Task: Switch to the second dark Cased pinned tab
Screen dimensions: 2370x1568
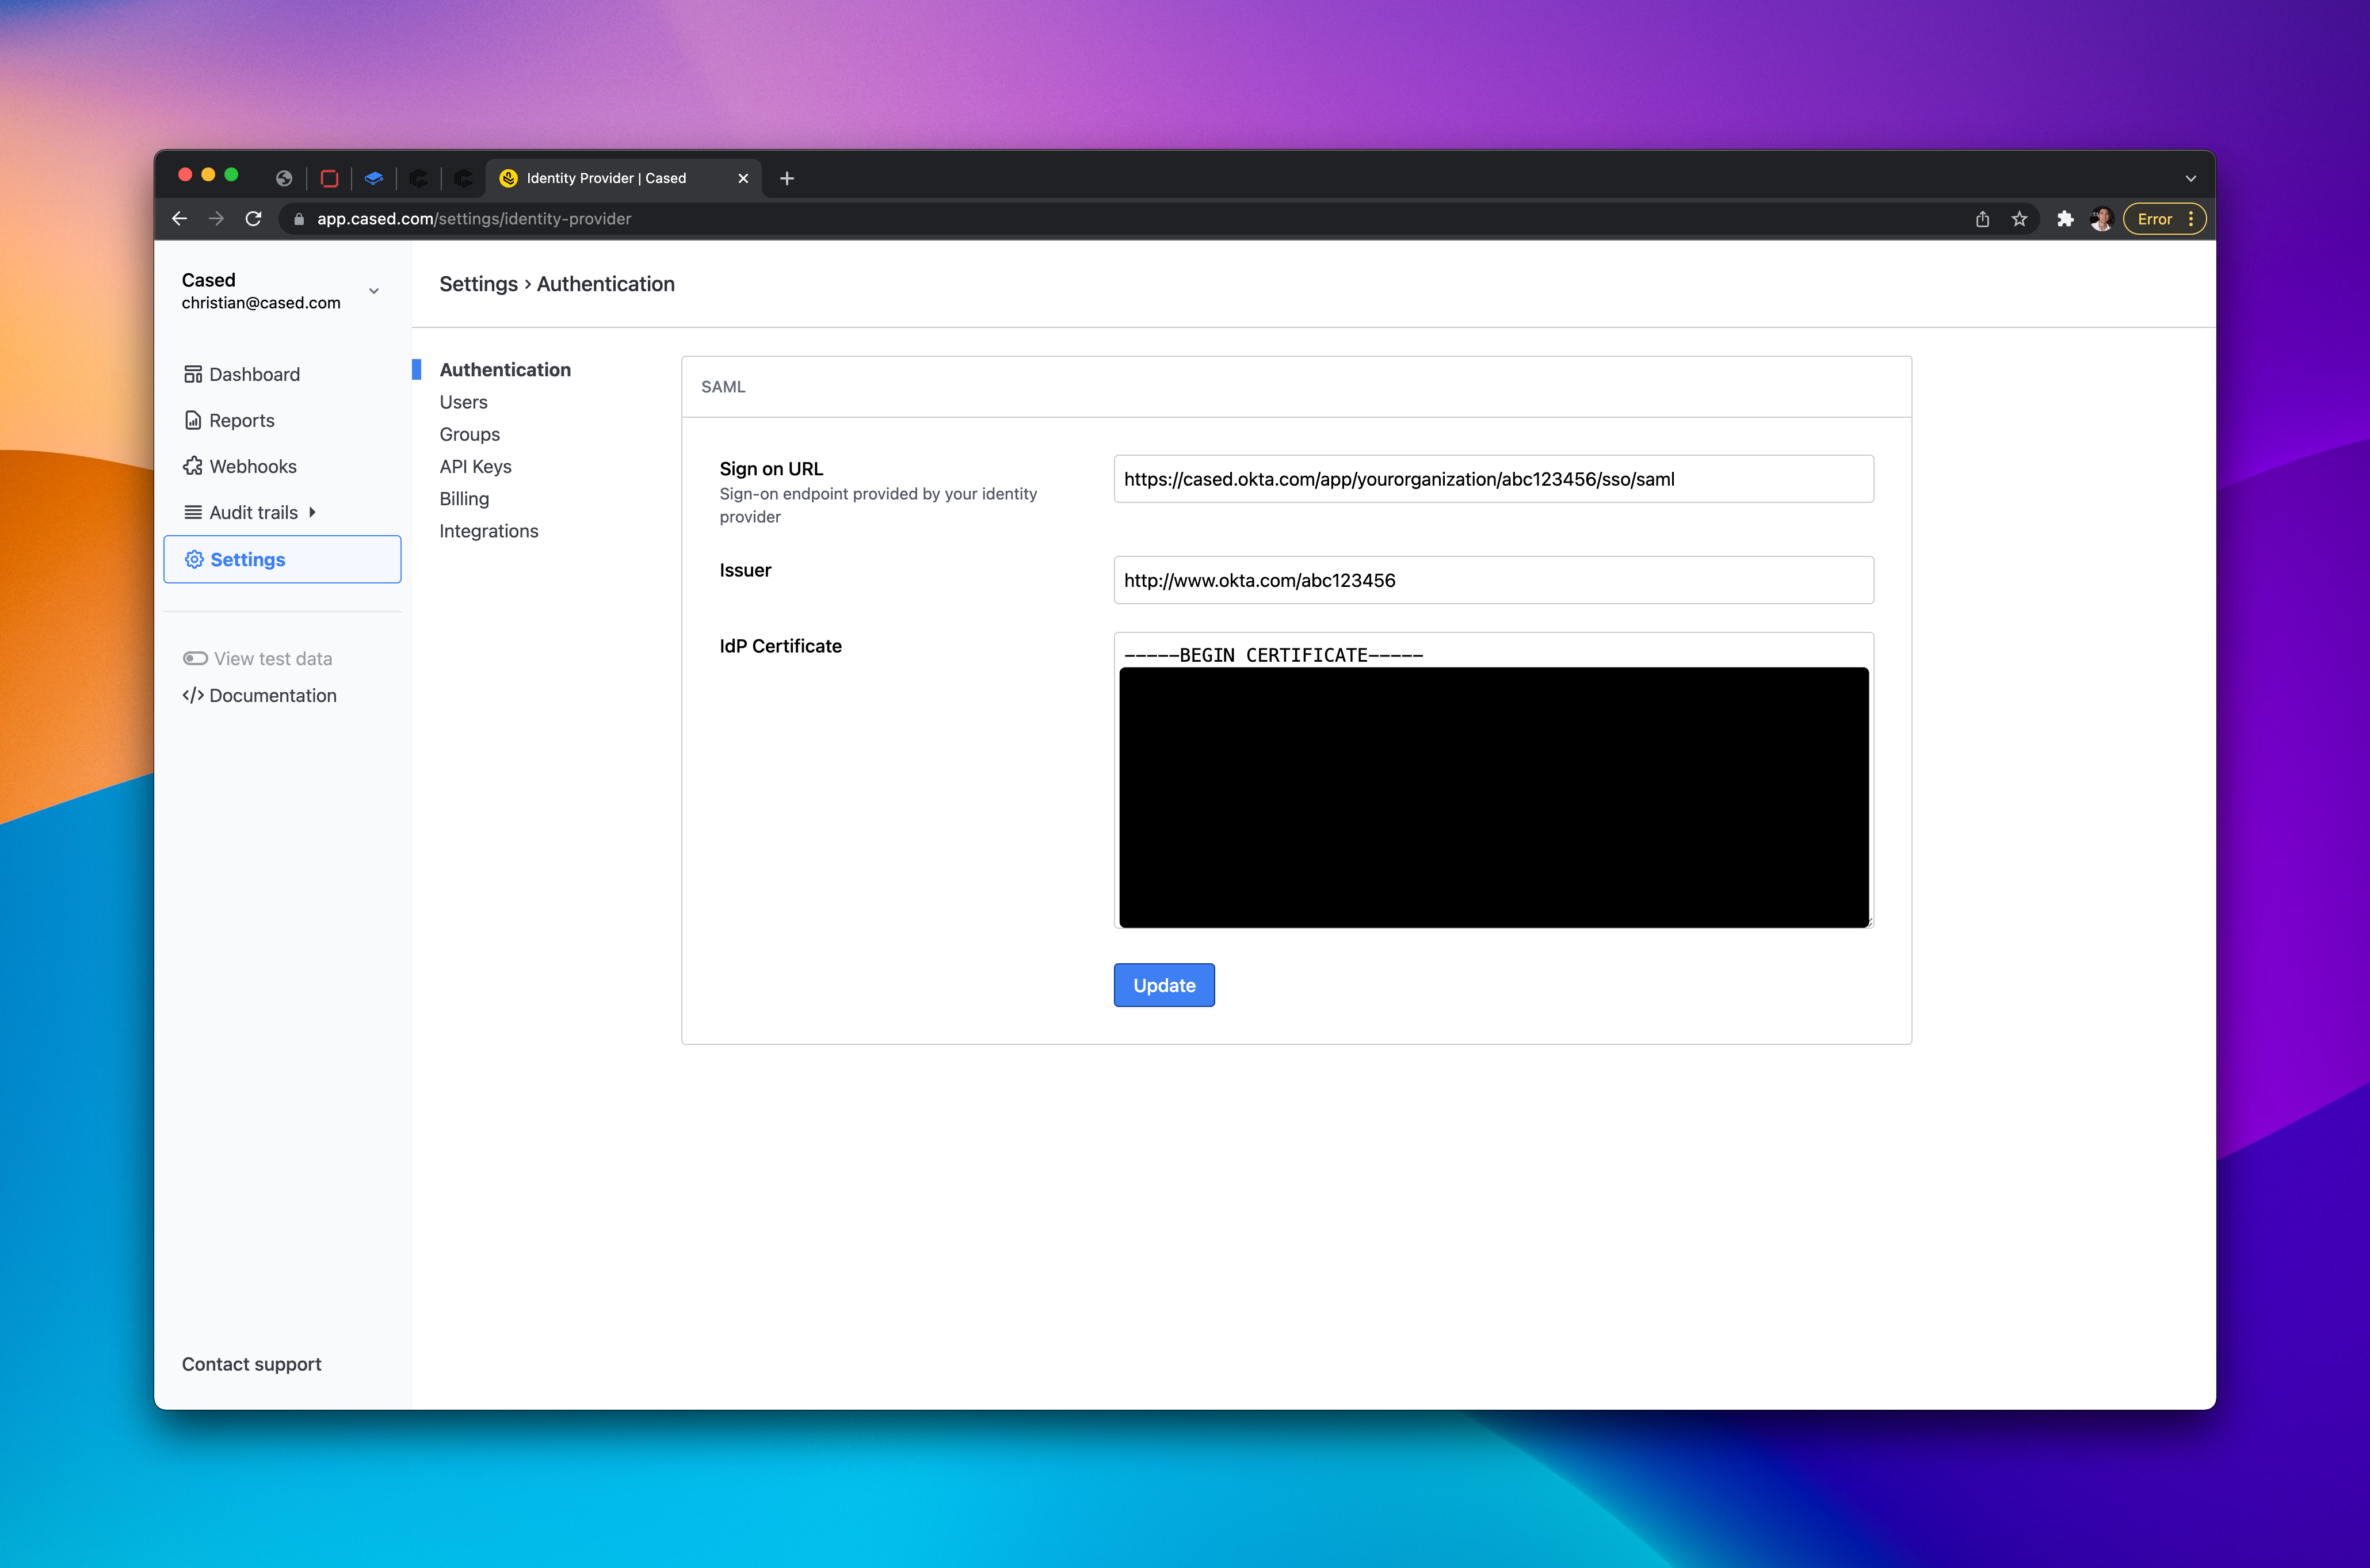Action: (463, 178)
